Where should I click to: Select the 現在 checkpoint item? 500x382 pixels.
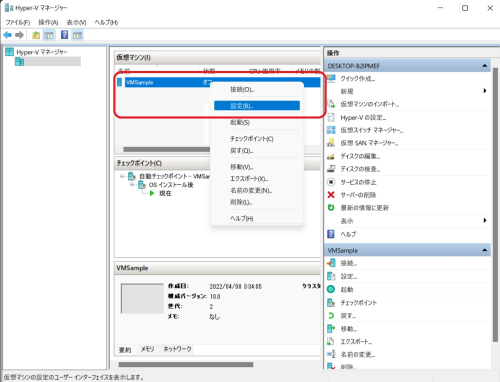tap(165, 193)
